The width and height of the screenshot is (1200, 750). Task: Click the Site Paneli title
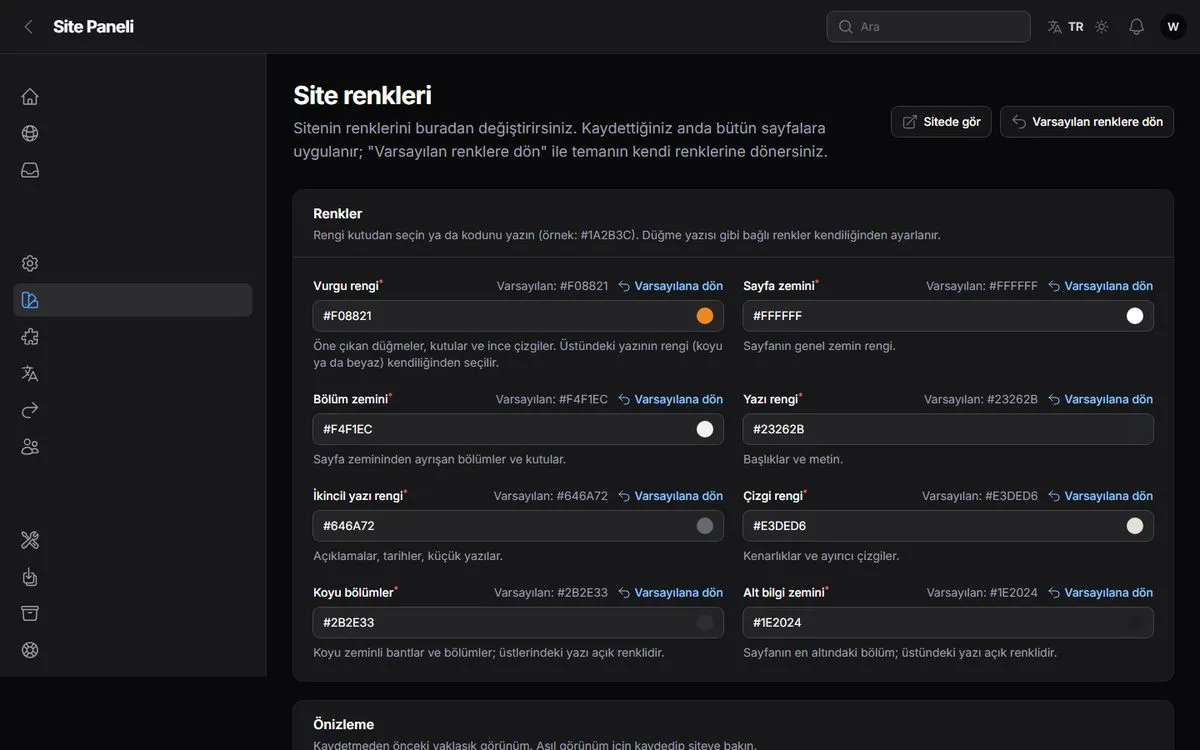[93, 27]
